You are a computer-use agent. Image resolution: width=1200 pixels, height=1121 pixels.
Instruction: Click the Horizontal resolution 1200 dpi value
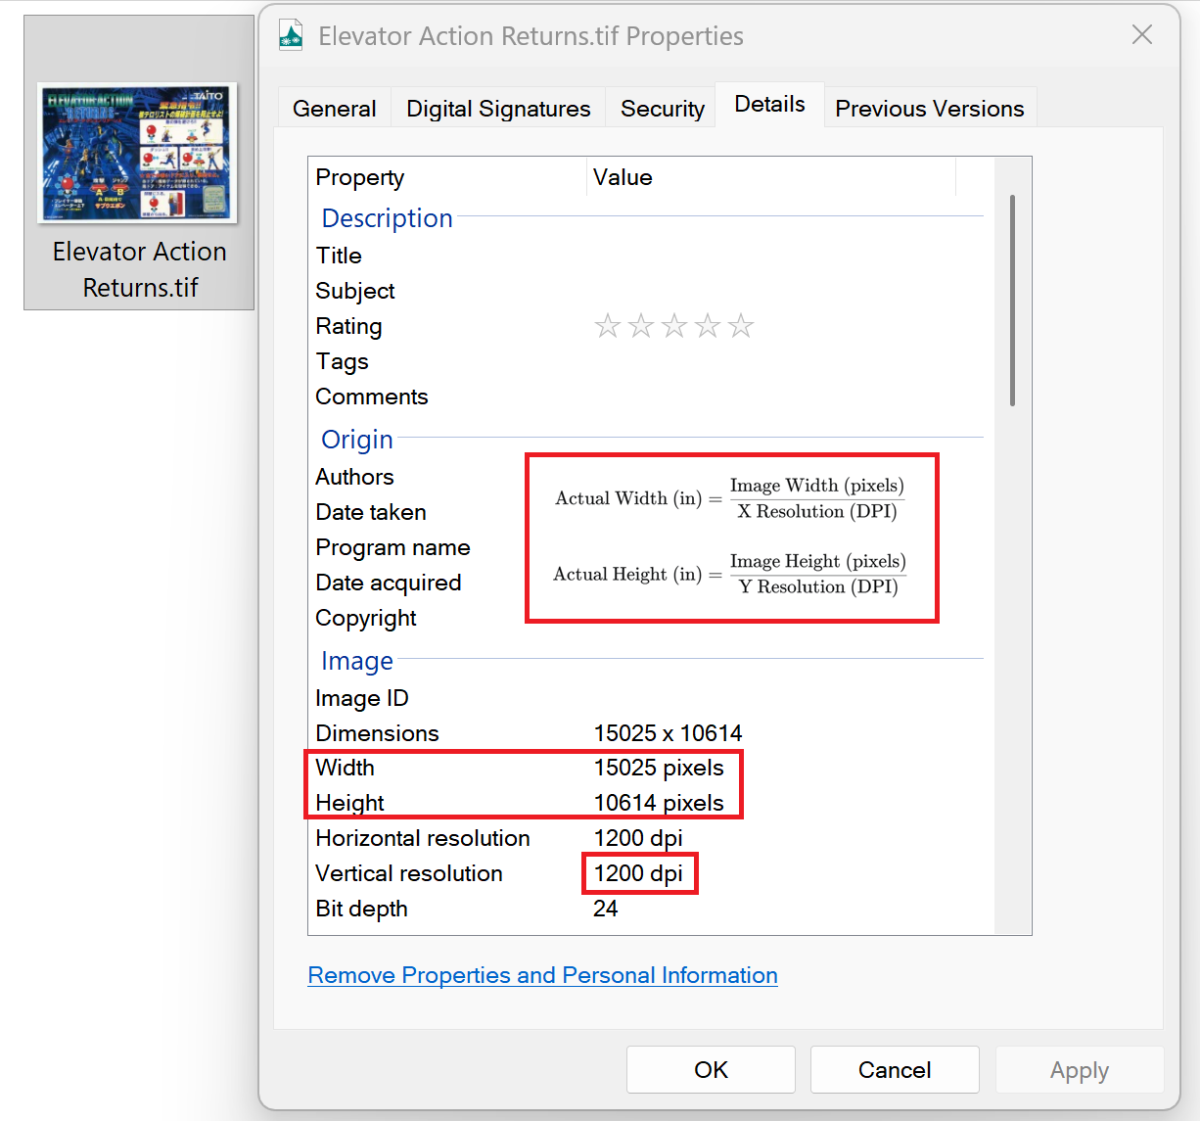(638, 838)
